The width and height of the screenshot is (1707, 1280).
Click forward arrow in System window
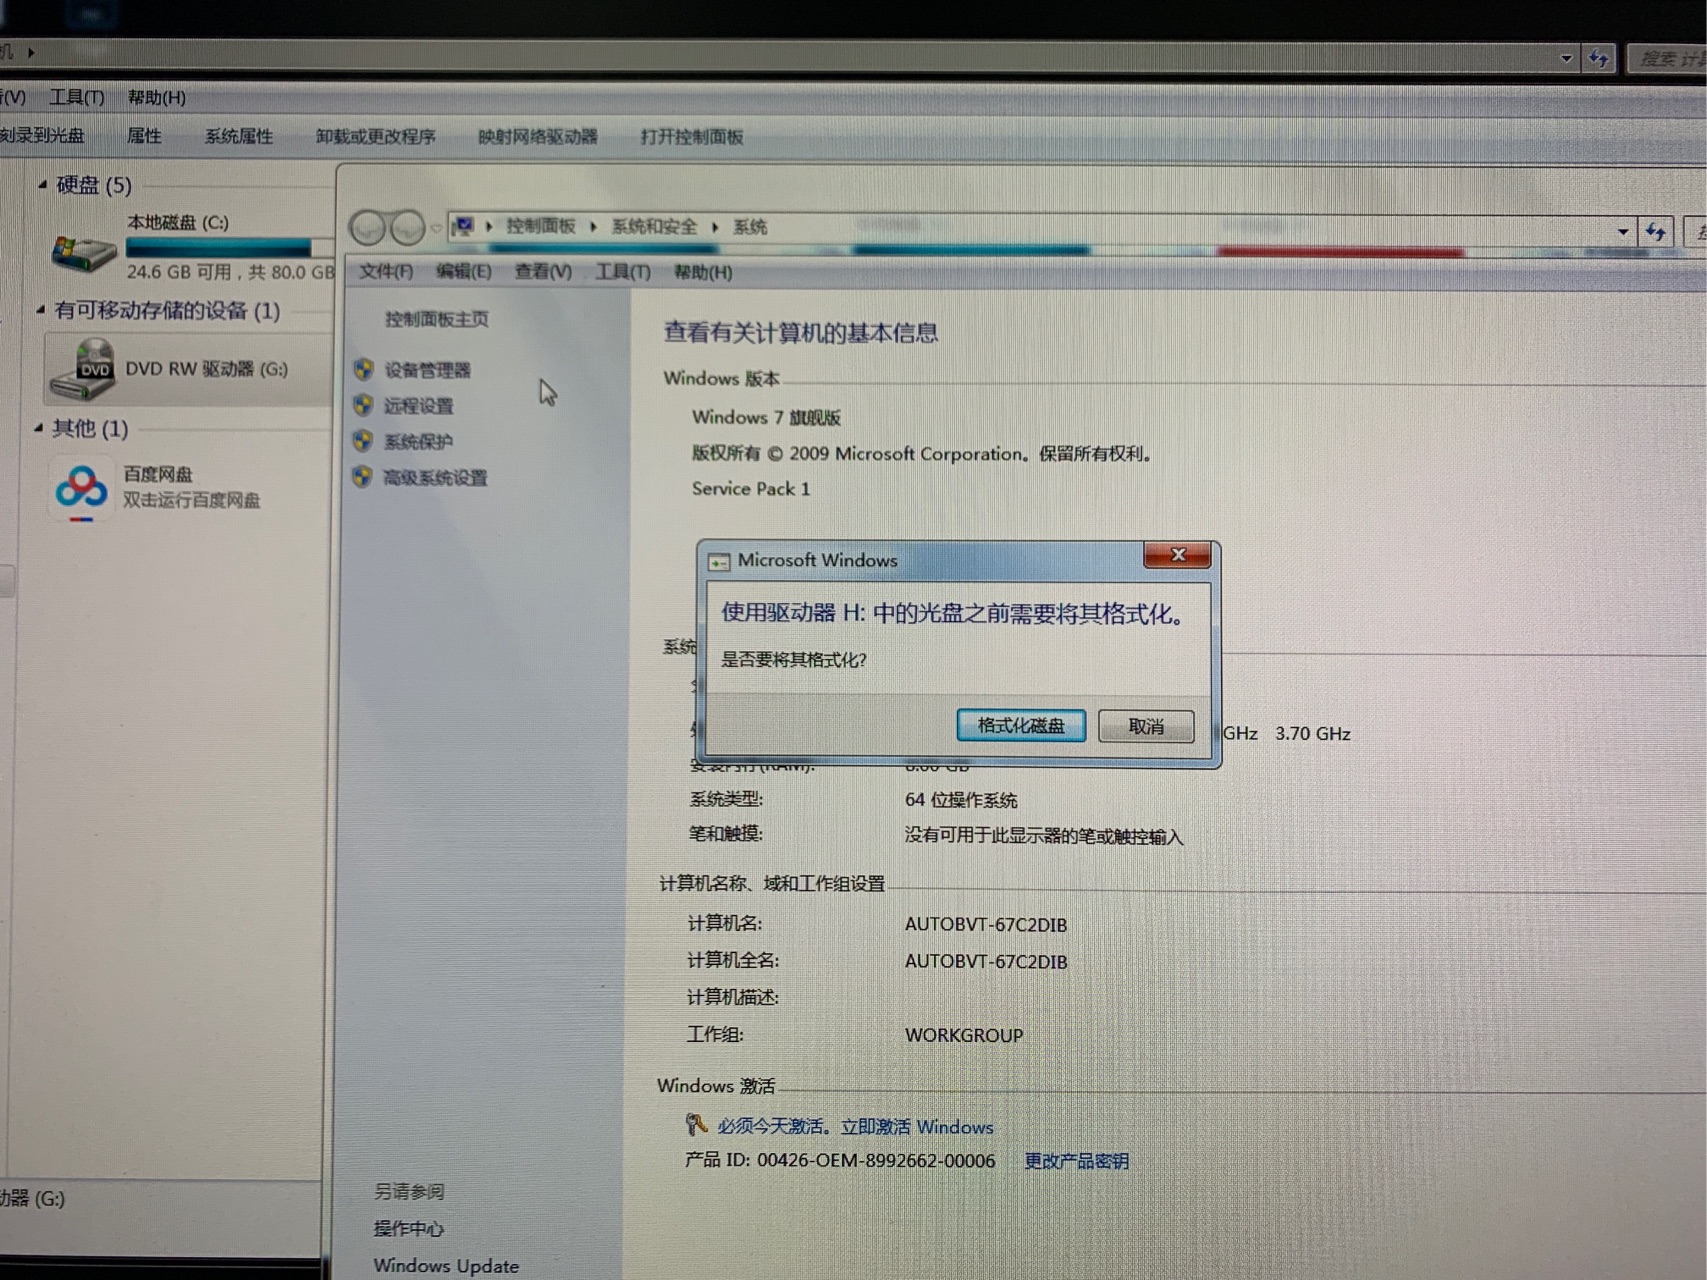click(407, 228)
